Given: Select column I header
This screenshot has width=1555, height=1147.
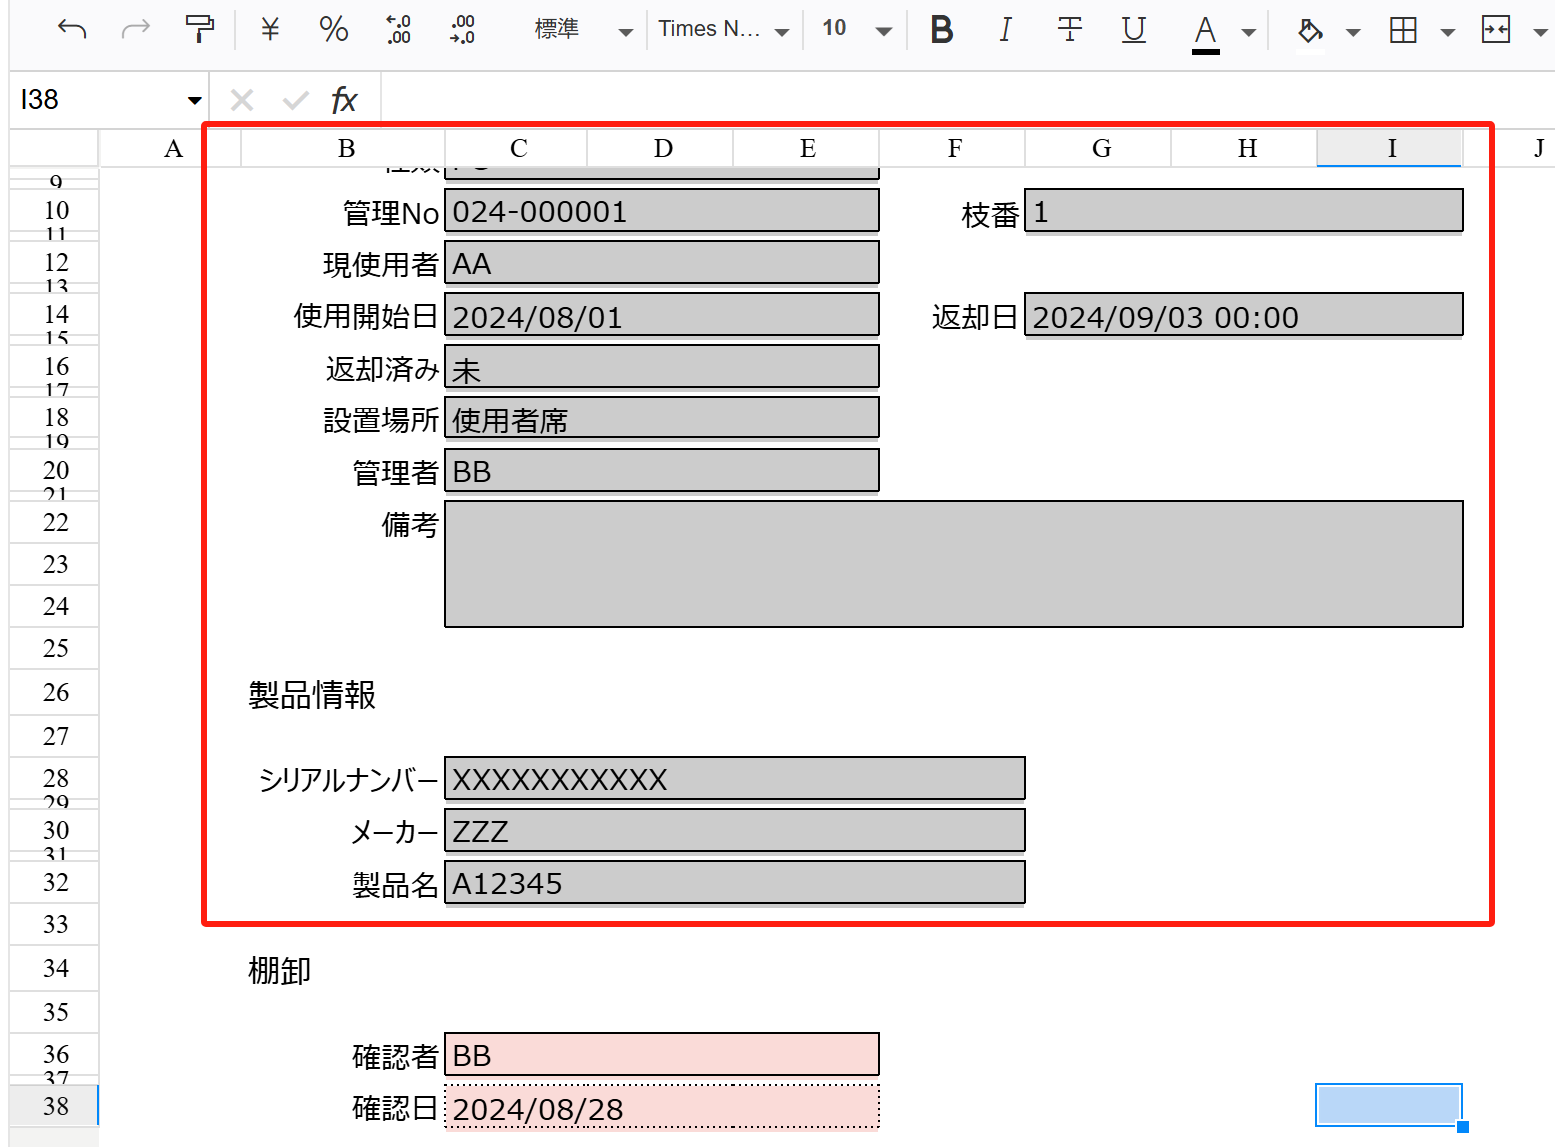Looking at the screenshot, I should pos(1391,148).
